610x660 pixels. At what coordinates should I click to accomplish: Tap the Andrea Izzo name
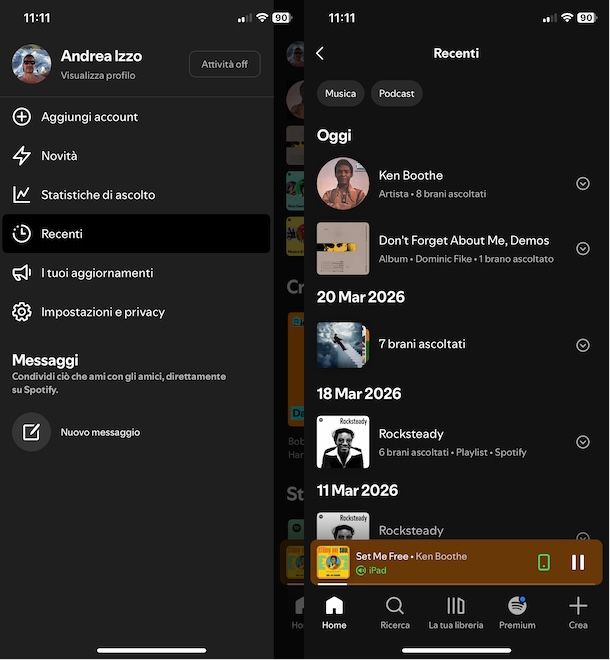click(x=101, y=56)
